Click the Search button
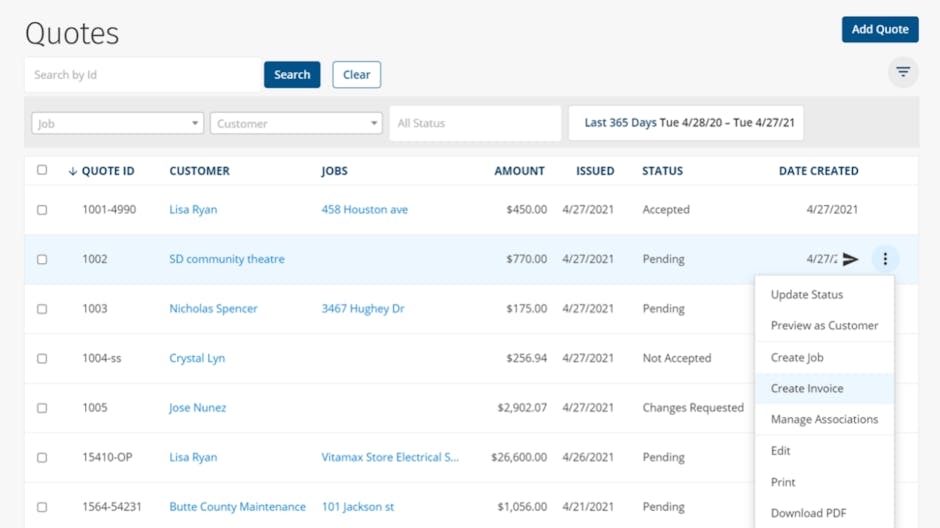The height and width of the screenshot is (528, 940). click(292, 75)
